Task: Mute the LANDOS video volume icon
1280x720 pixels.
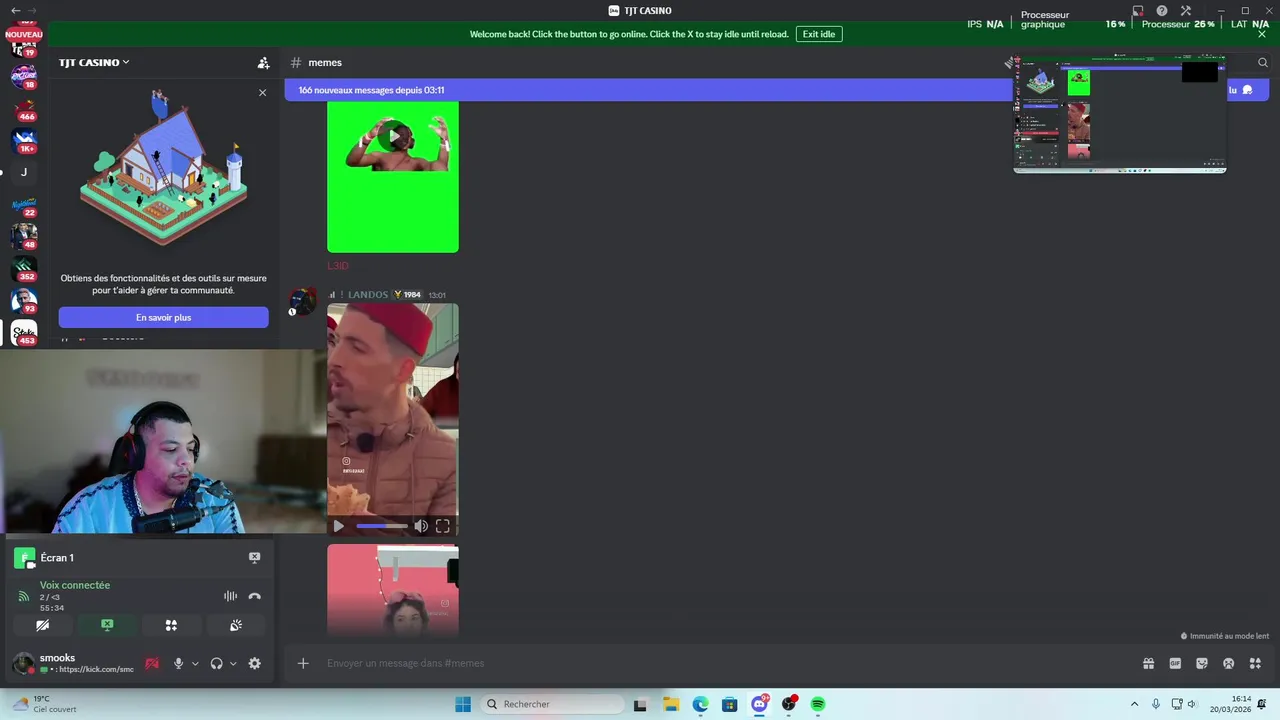Action: click(421, 526)
